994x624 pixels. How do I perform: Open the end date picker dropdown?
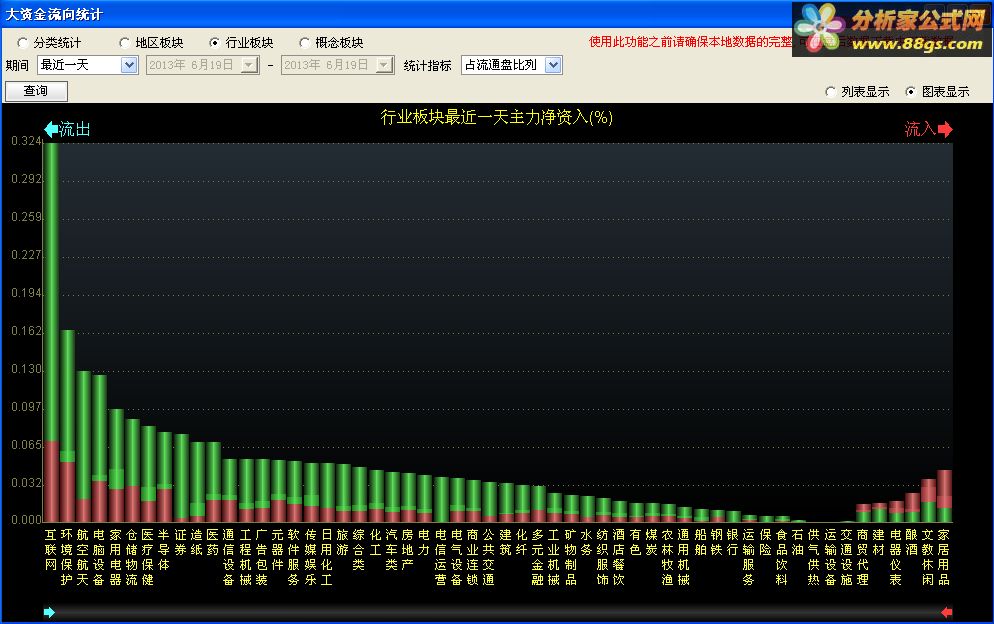tap(384, 65)
